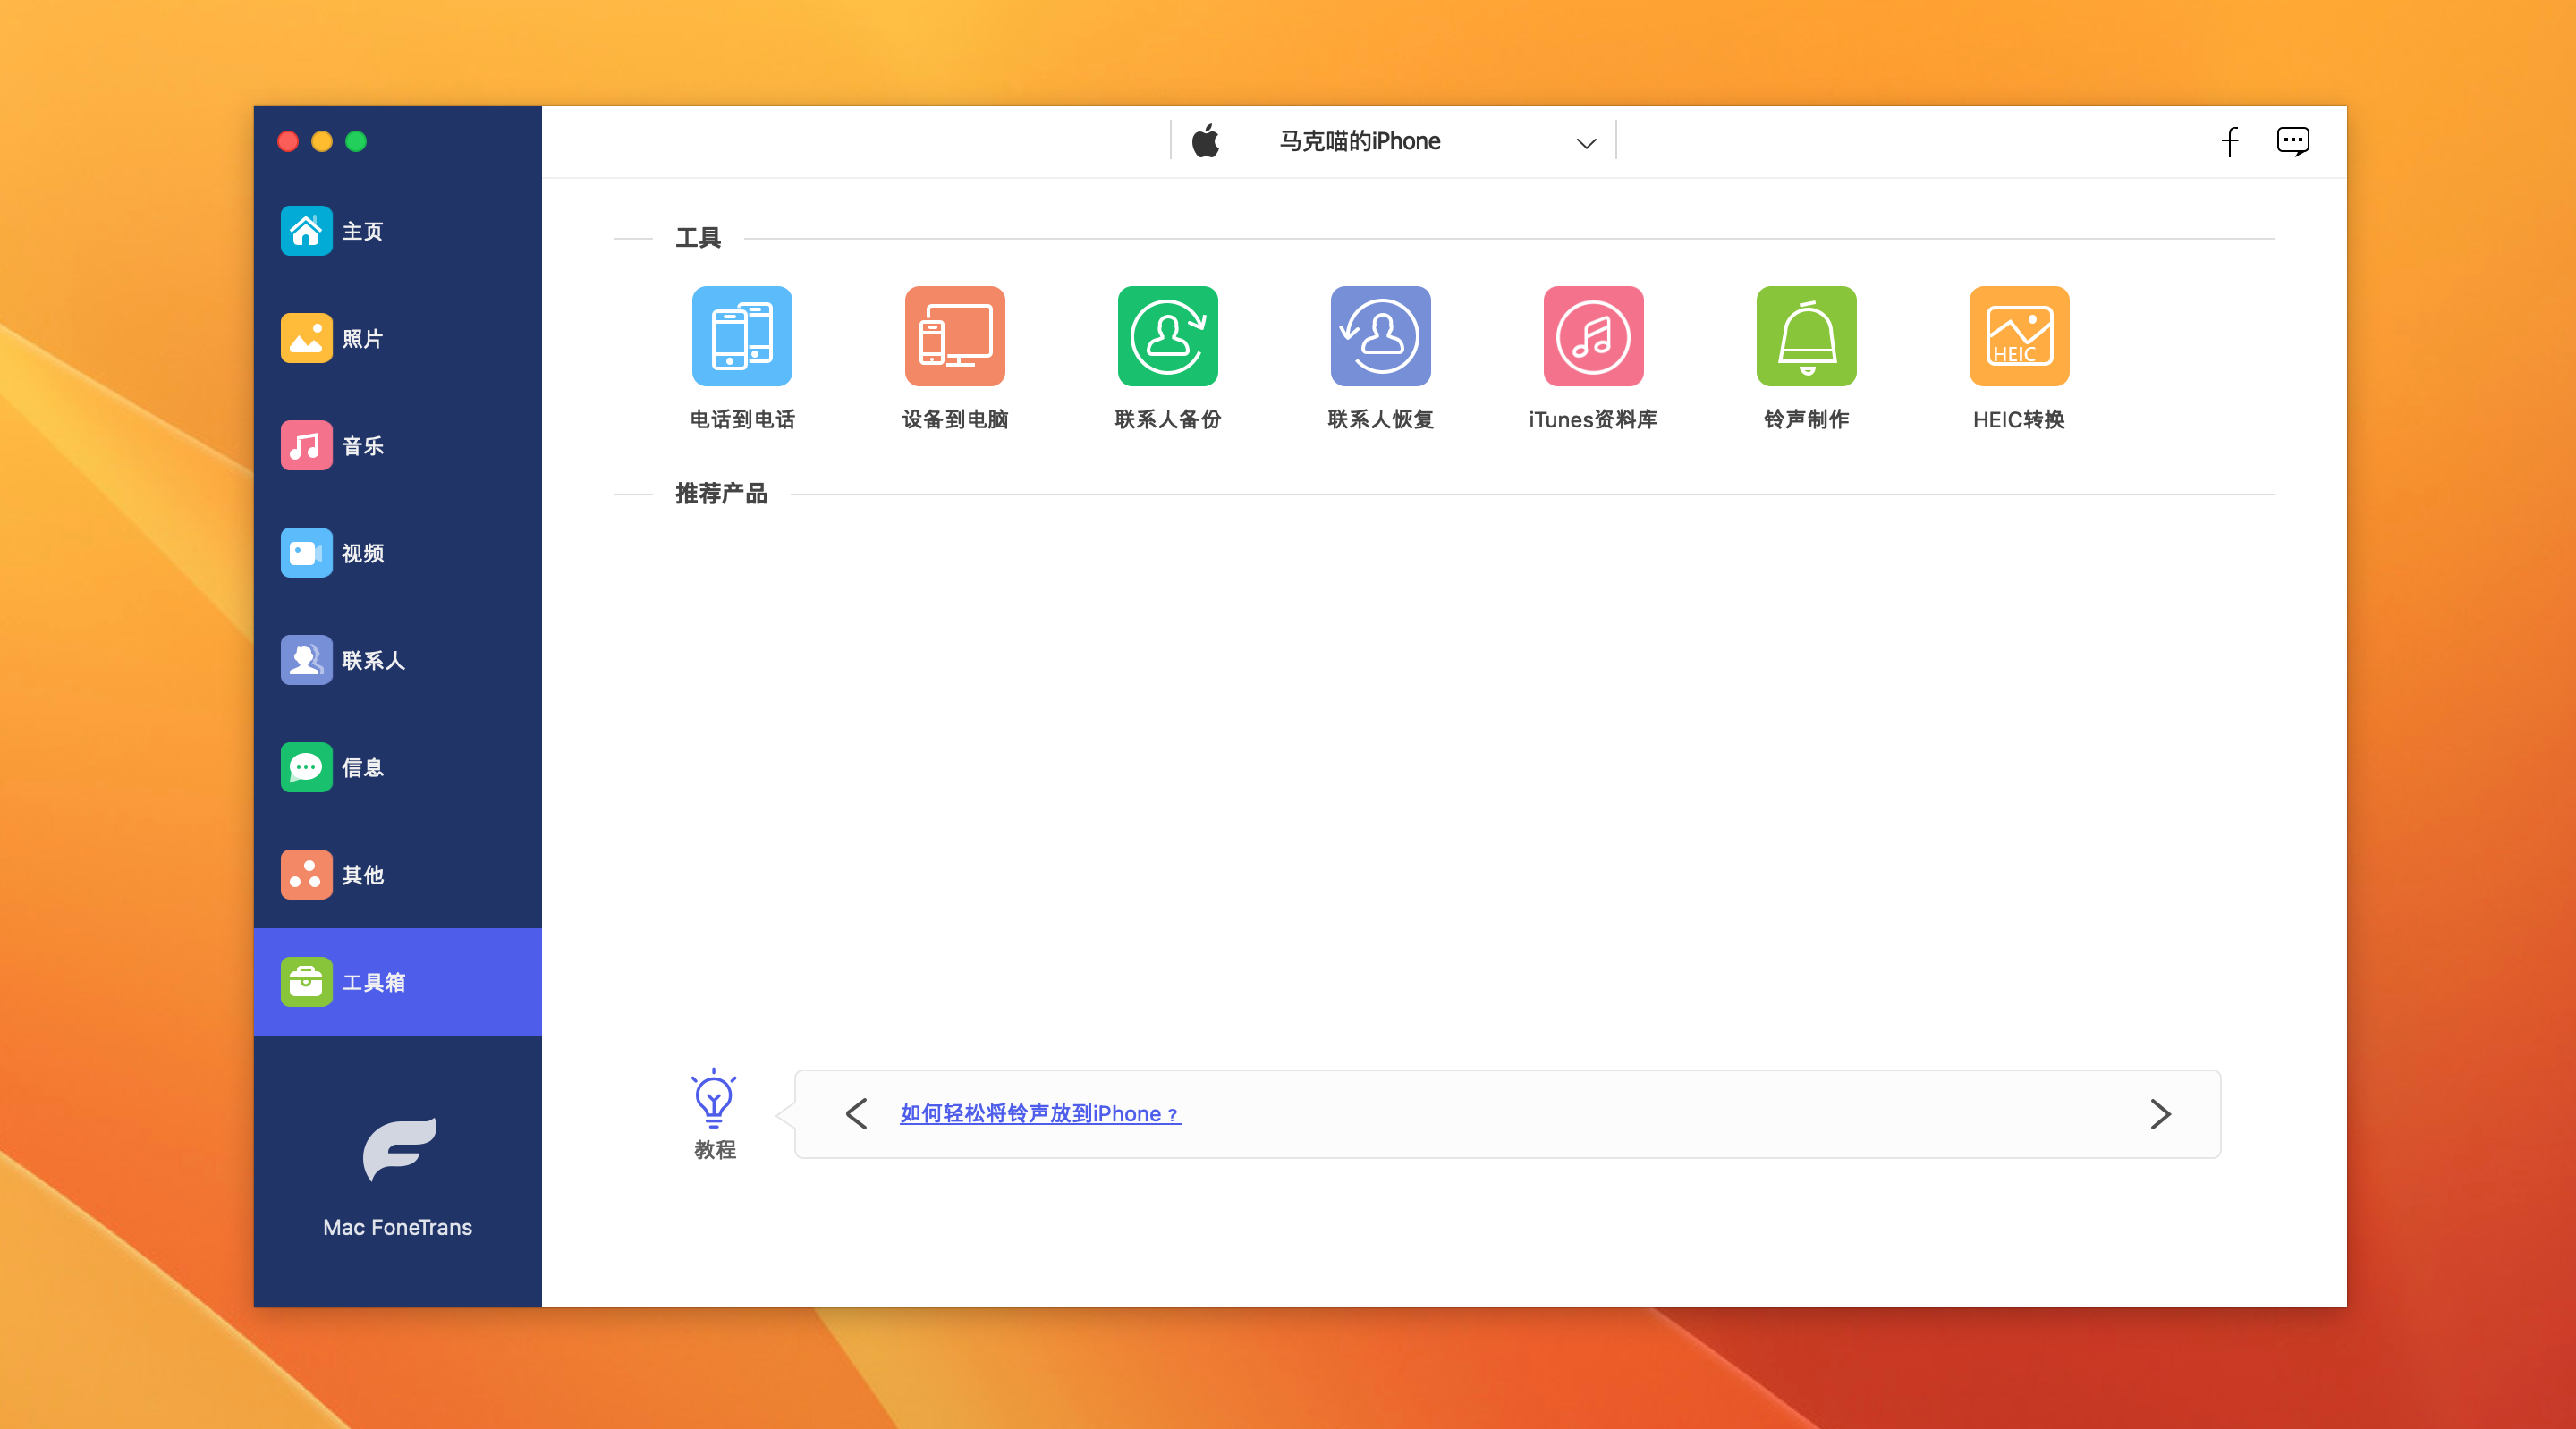
Task: Open the 信息 messages icon in sidebar
Action: click(306, 767)
